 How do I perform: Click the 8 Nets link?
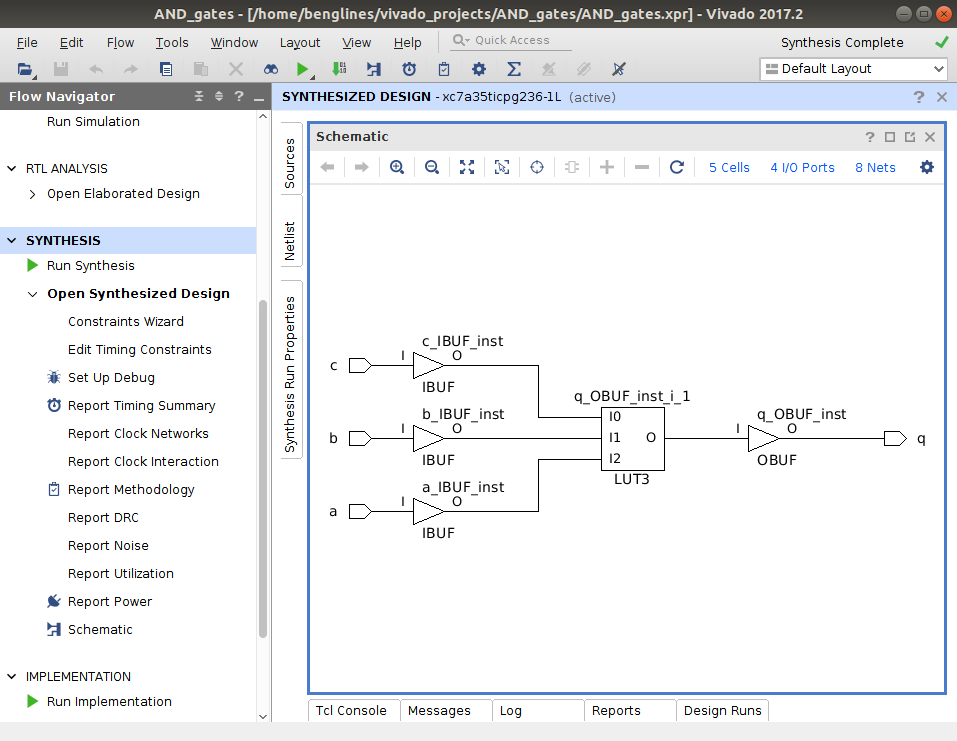[875, 167]
